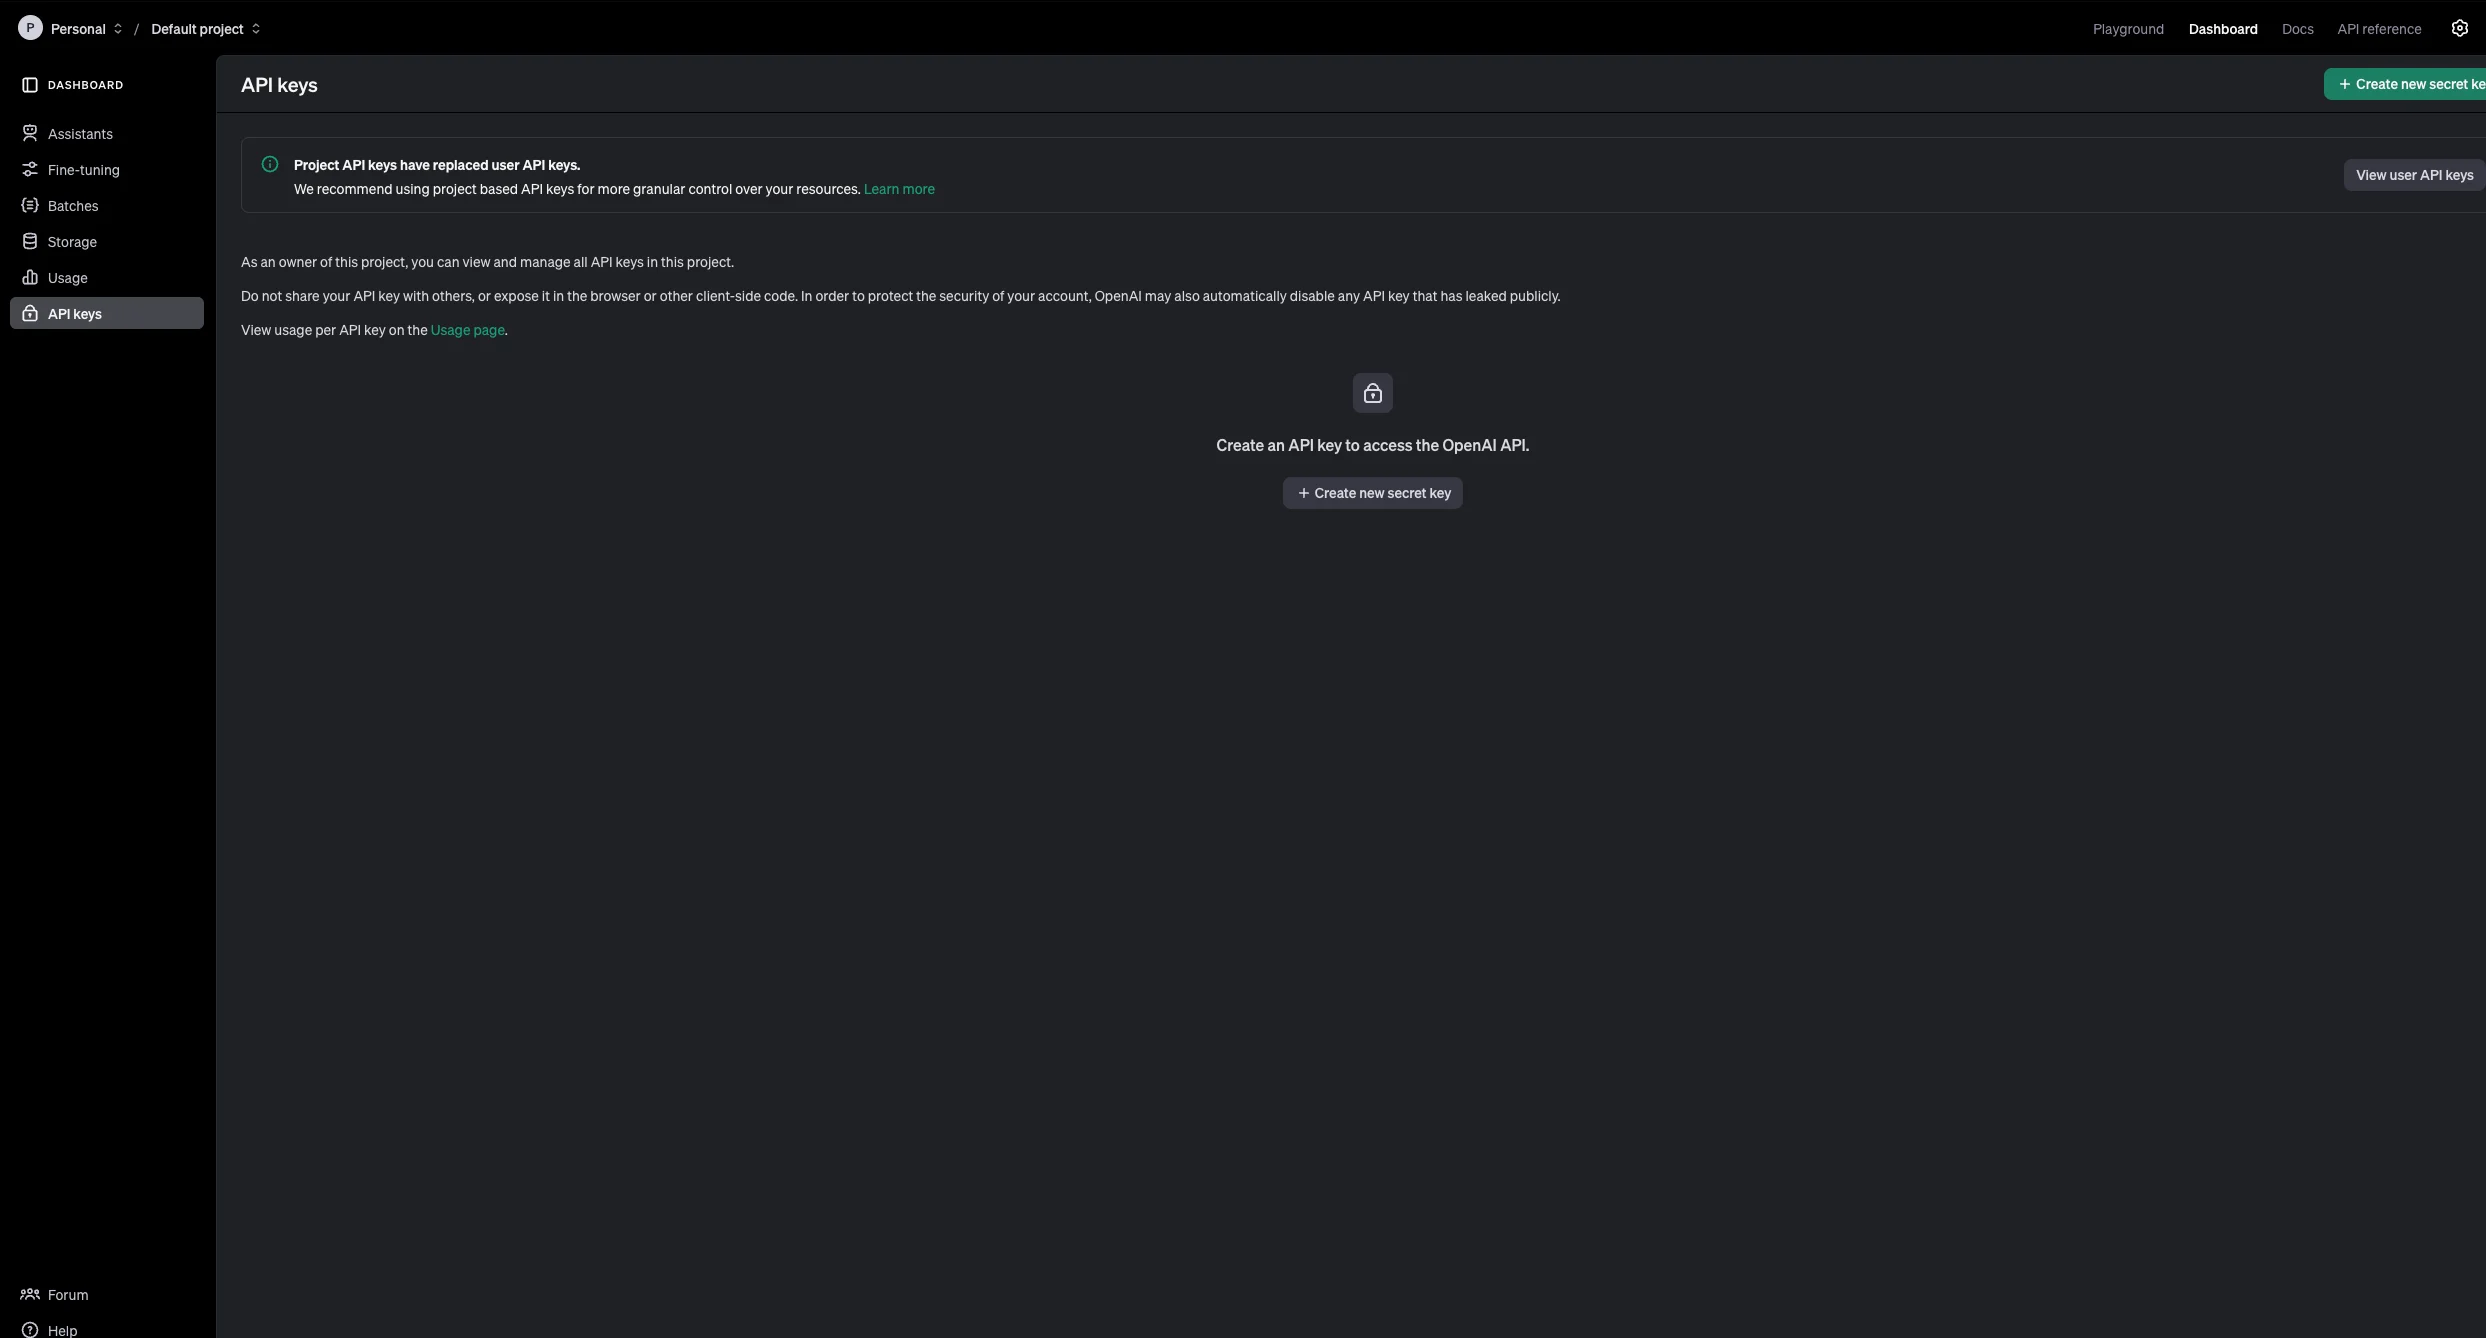The height and width of the screenshot is (1338, 2486).
Task: Click the Playground menu tab
Action: click(2129, 28)
